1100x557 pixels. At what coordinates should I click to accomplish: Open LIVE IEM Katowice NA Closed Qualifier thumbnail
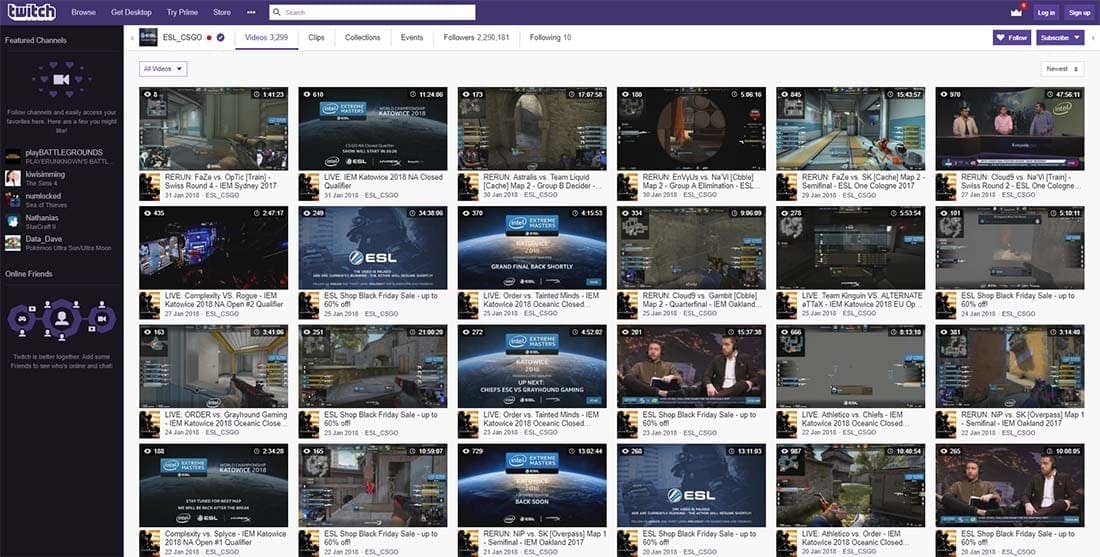click(373, 128)
